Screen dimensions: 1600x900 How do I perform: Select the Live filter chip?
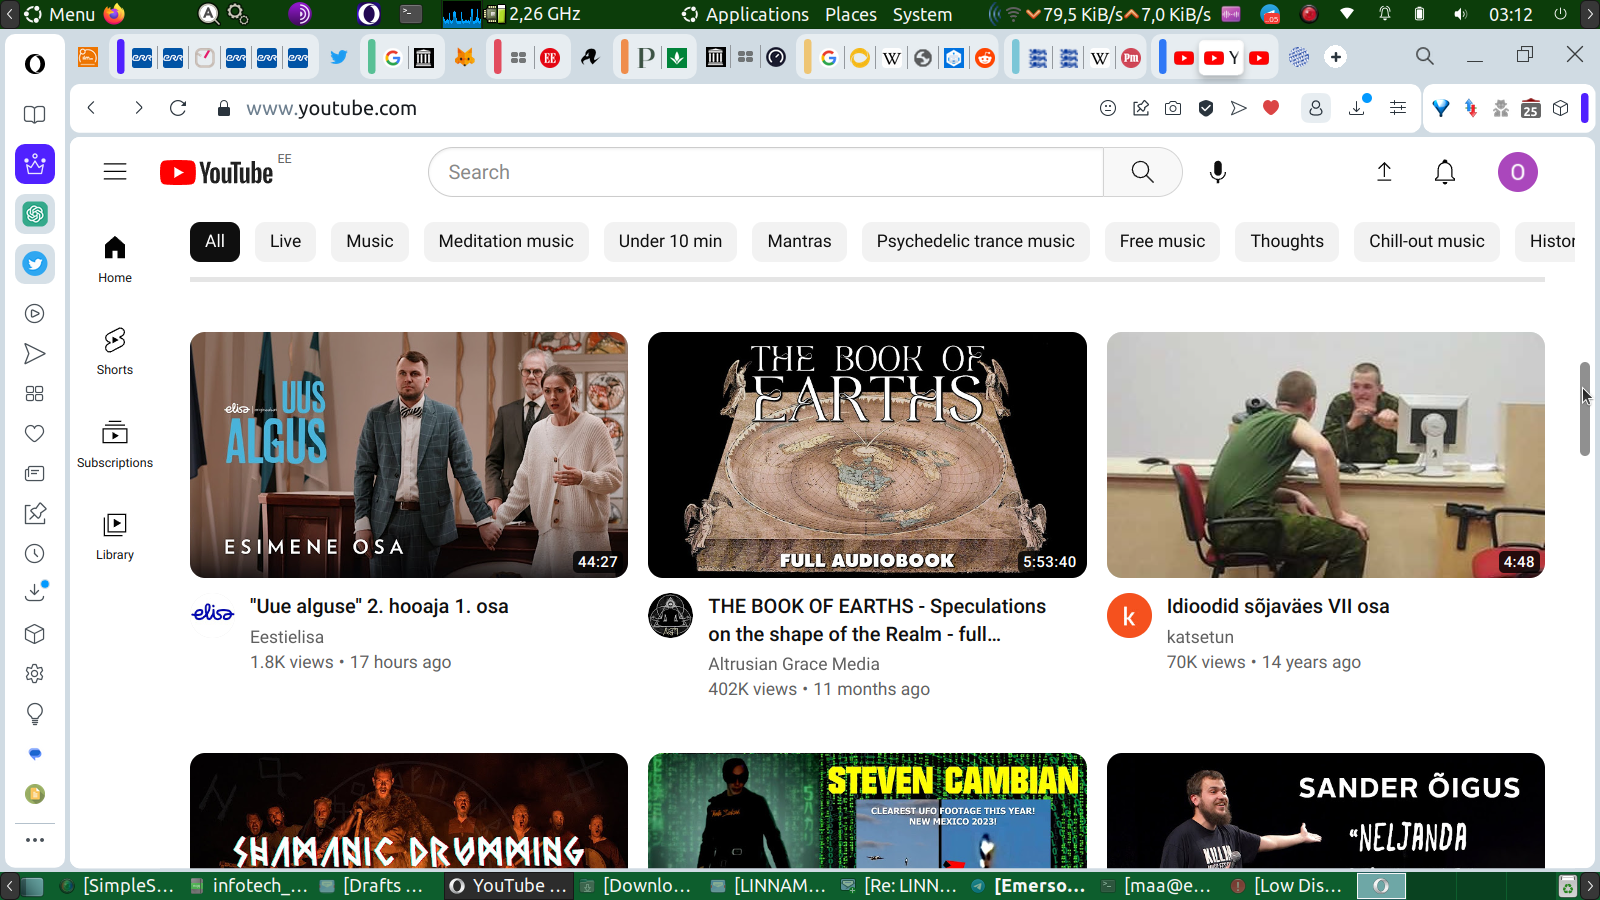point(285,241)
